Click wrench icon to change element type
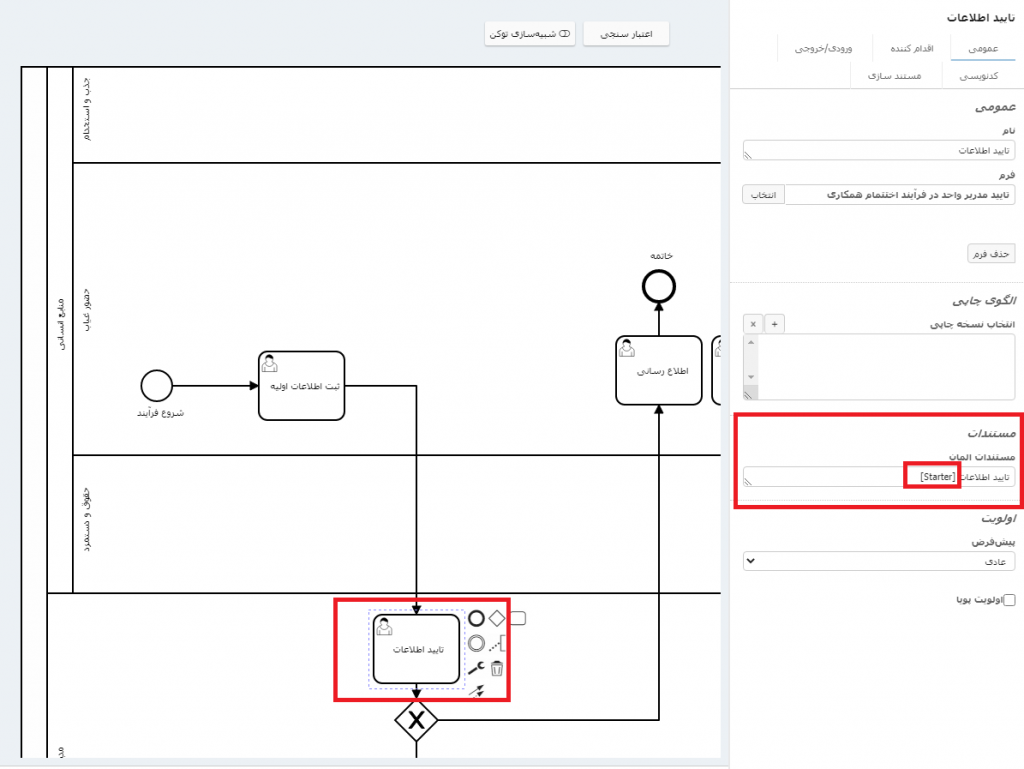This screenshot has width=1024, height=769. (x=476, y=668)
